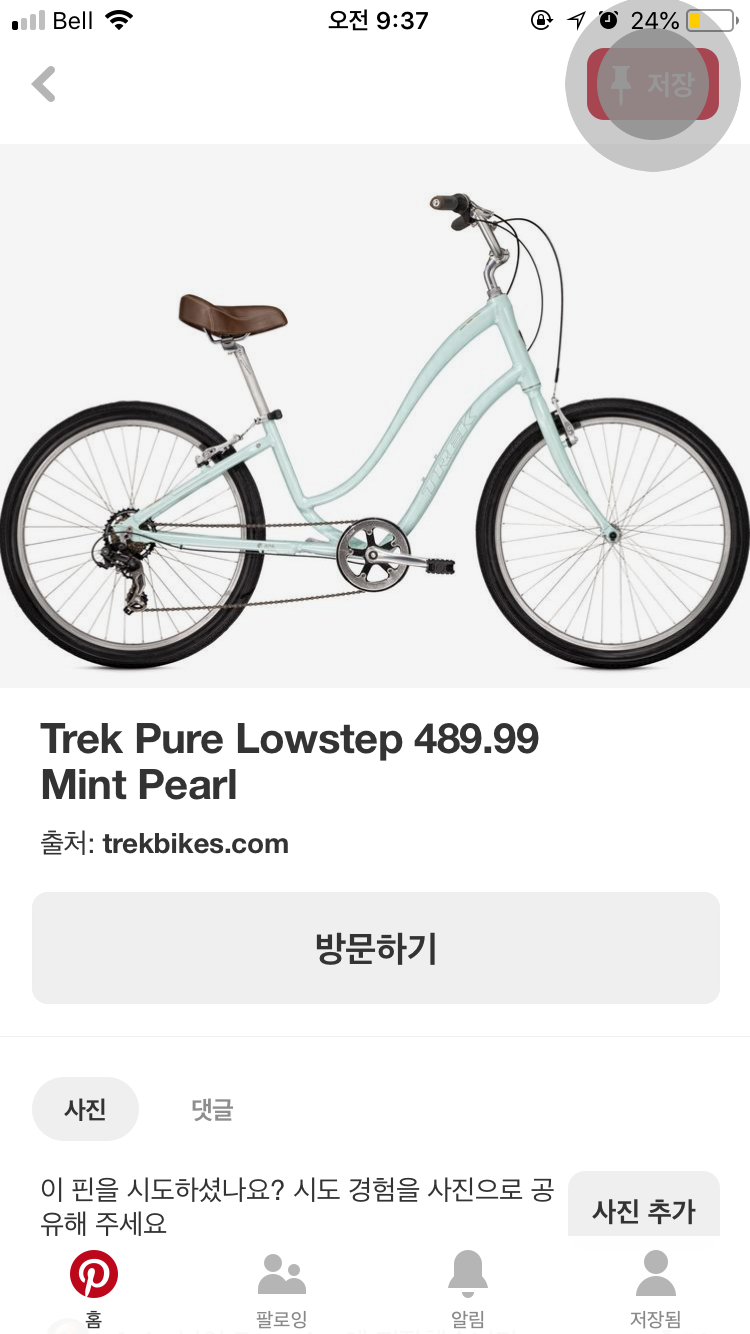Screen dimensions: 750x1334
Task: Tap the 오전 9:37 clock in the status bar
Action: 378,20
